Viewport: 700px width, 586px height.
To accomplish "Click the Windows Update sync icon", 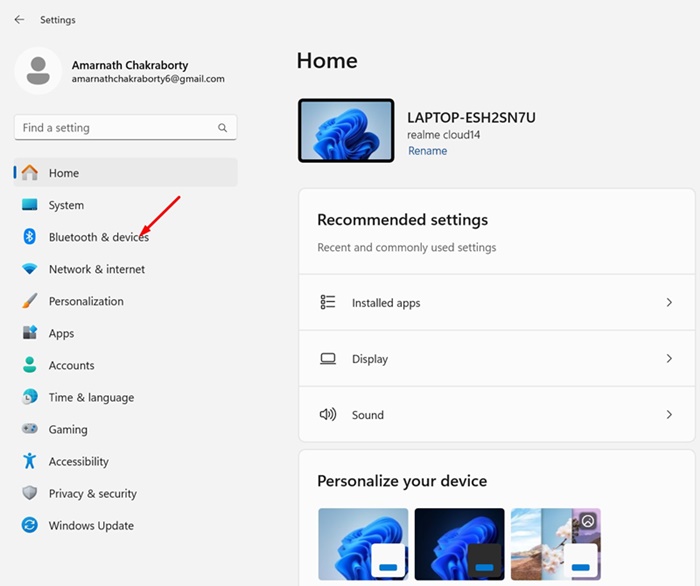I will (30, 525).
